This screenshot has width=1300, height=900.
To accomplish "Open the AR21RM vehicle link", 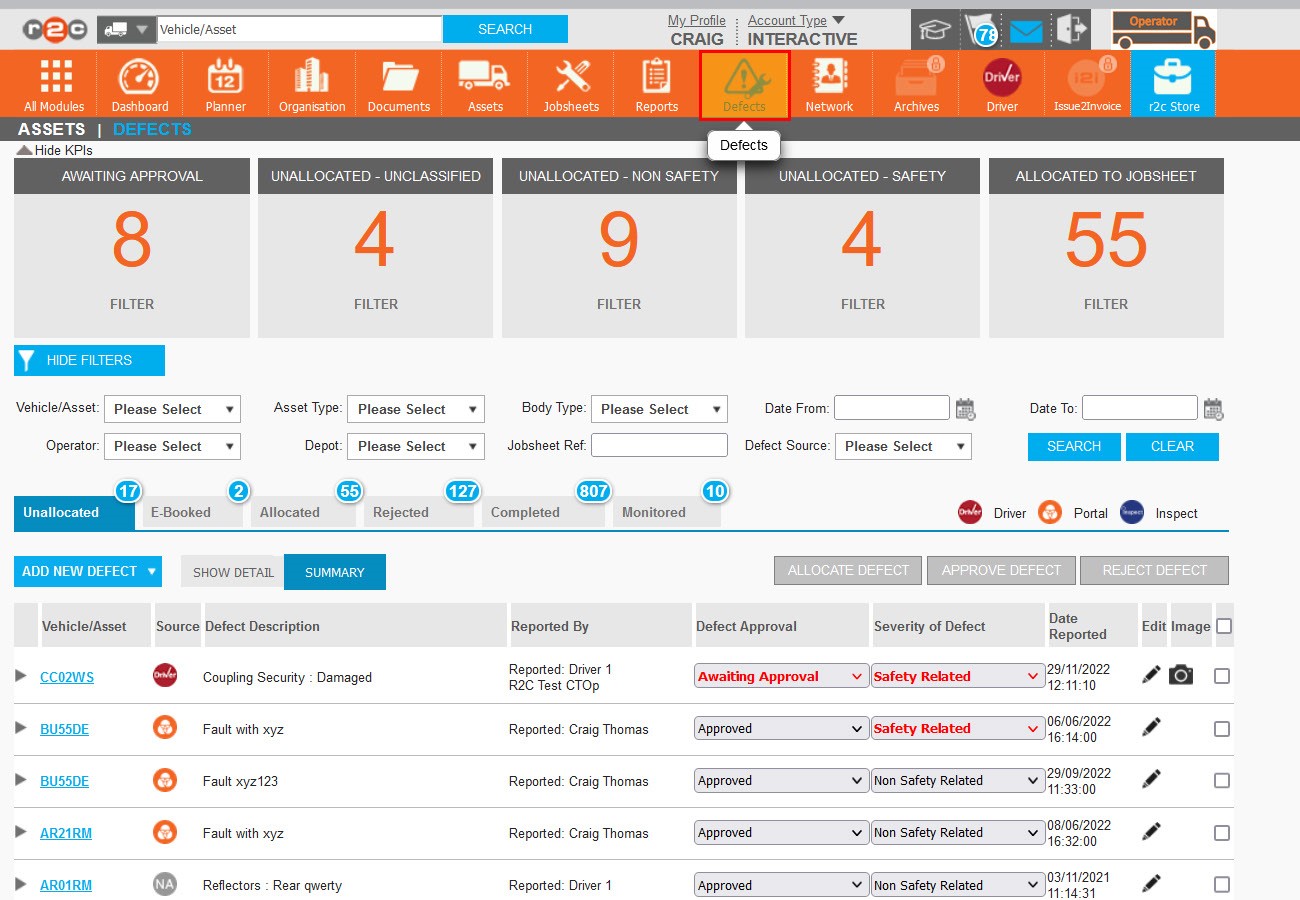I will click(x=66, y=833).
